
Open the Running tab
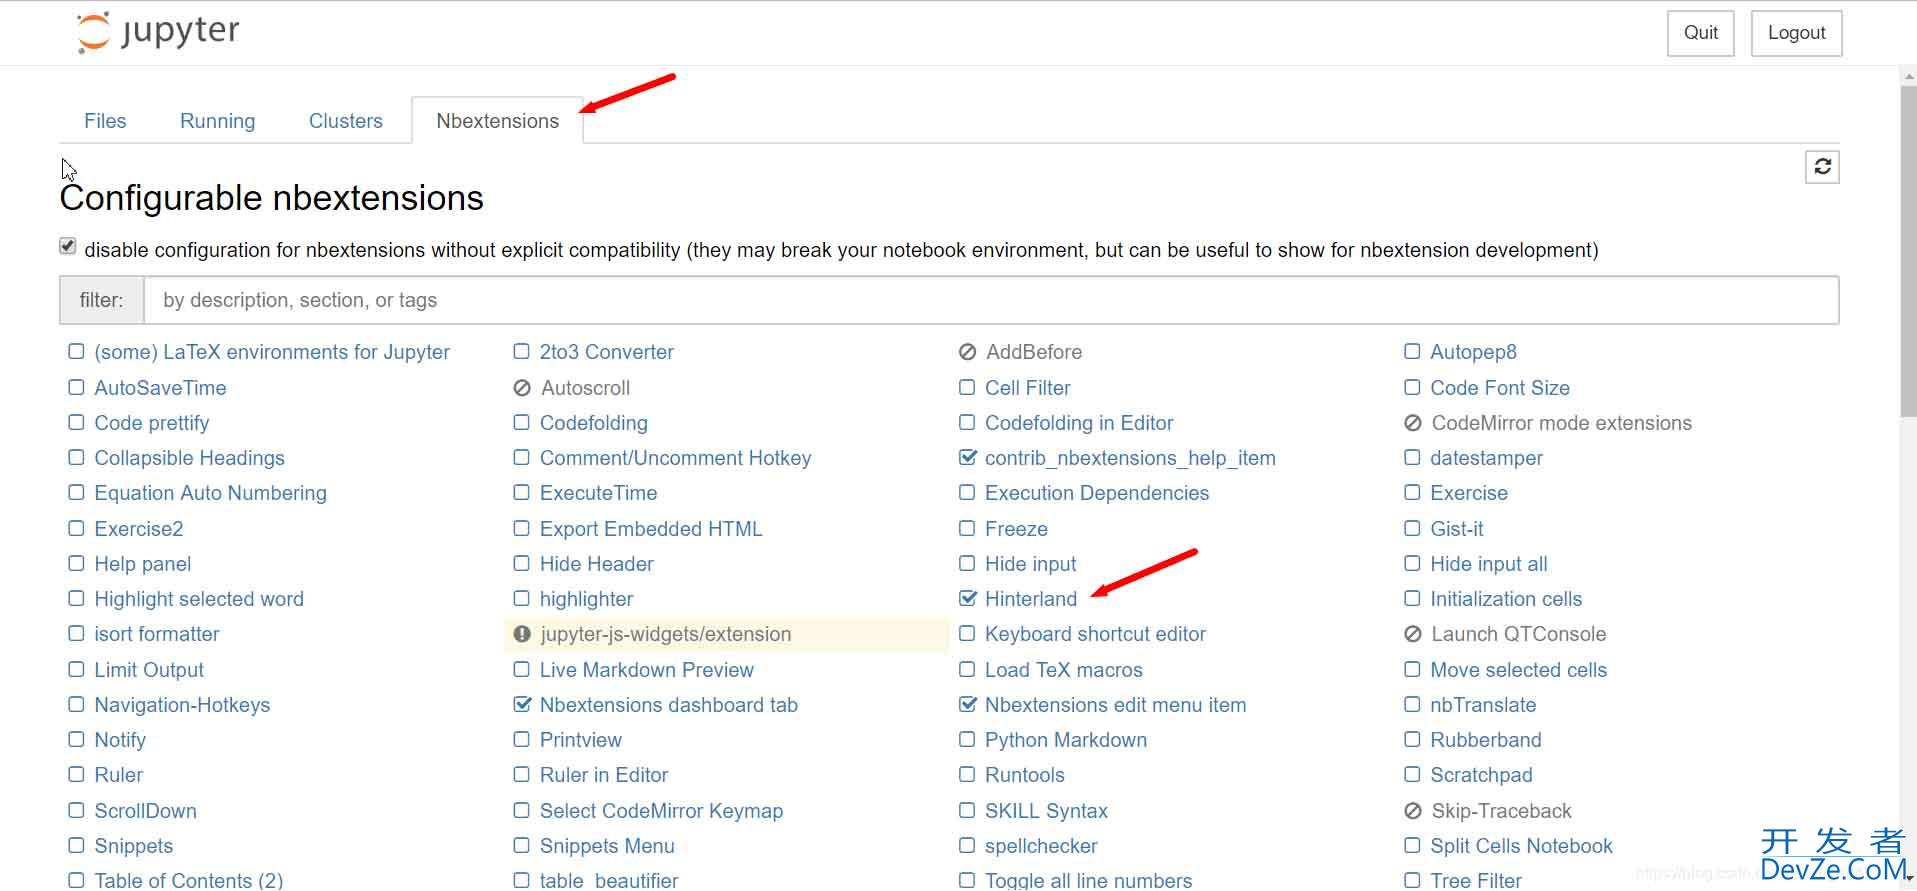pos(217,121)
